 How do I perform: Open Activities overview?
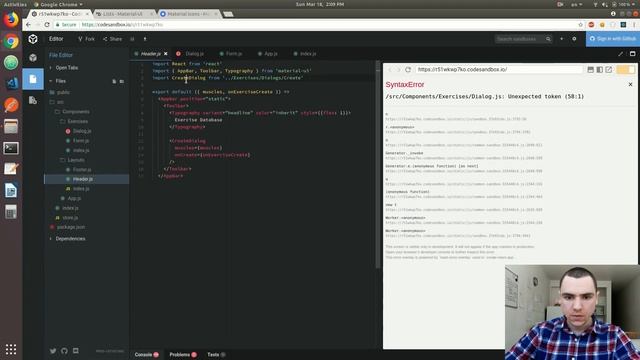(x=15, y=4)
